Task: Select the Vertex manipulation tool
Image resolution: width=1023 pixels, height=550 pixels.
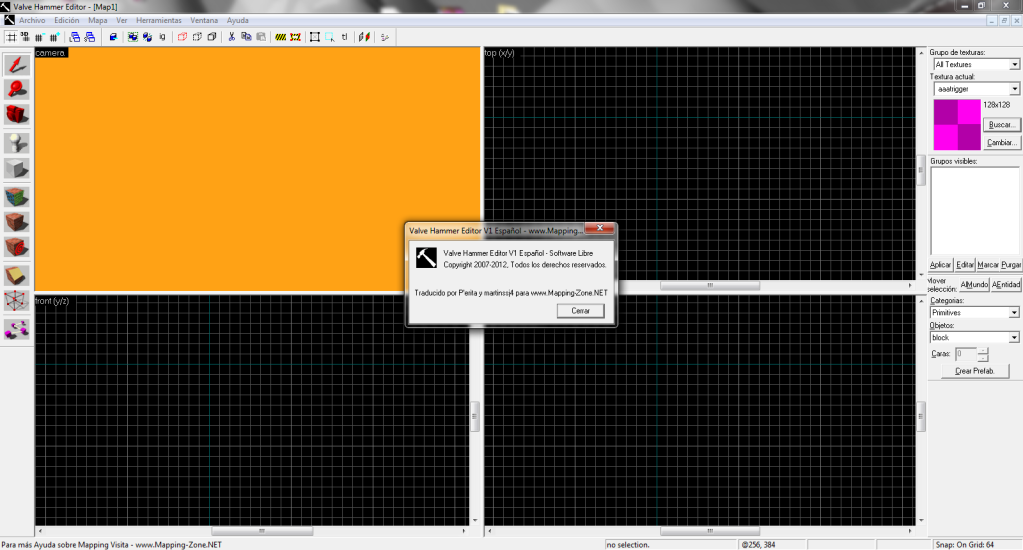Action: tap(17, 301)
